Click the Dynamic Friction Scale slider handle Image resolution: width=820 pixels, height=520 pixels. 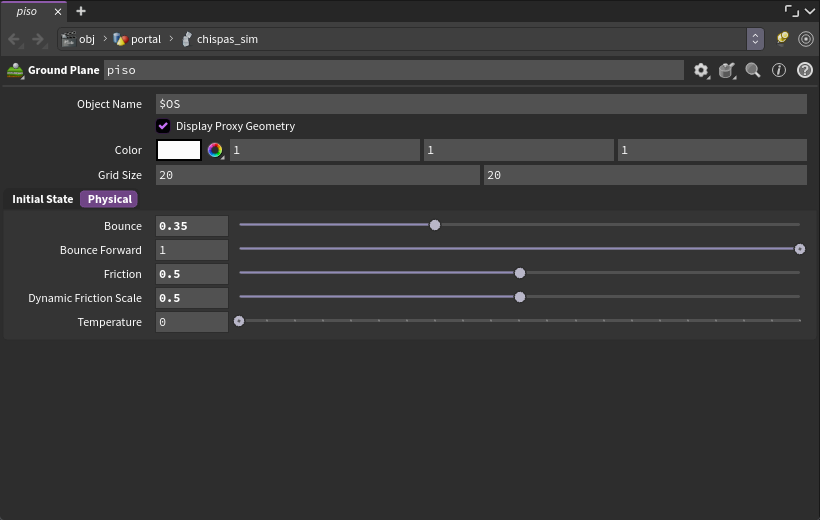520,298
